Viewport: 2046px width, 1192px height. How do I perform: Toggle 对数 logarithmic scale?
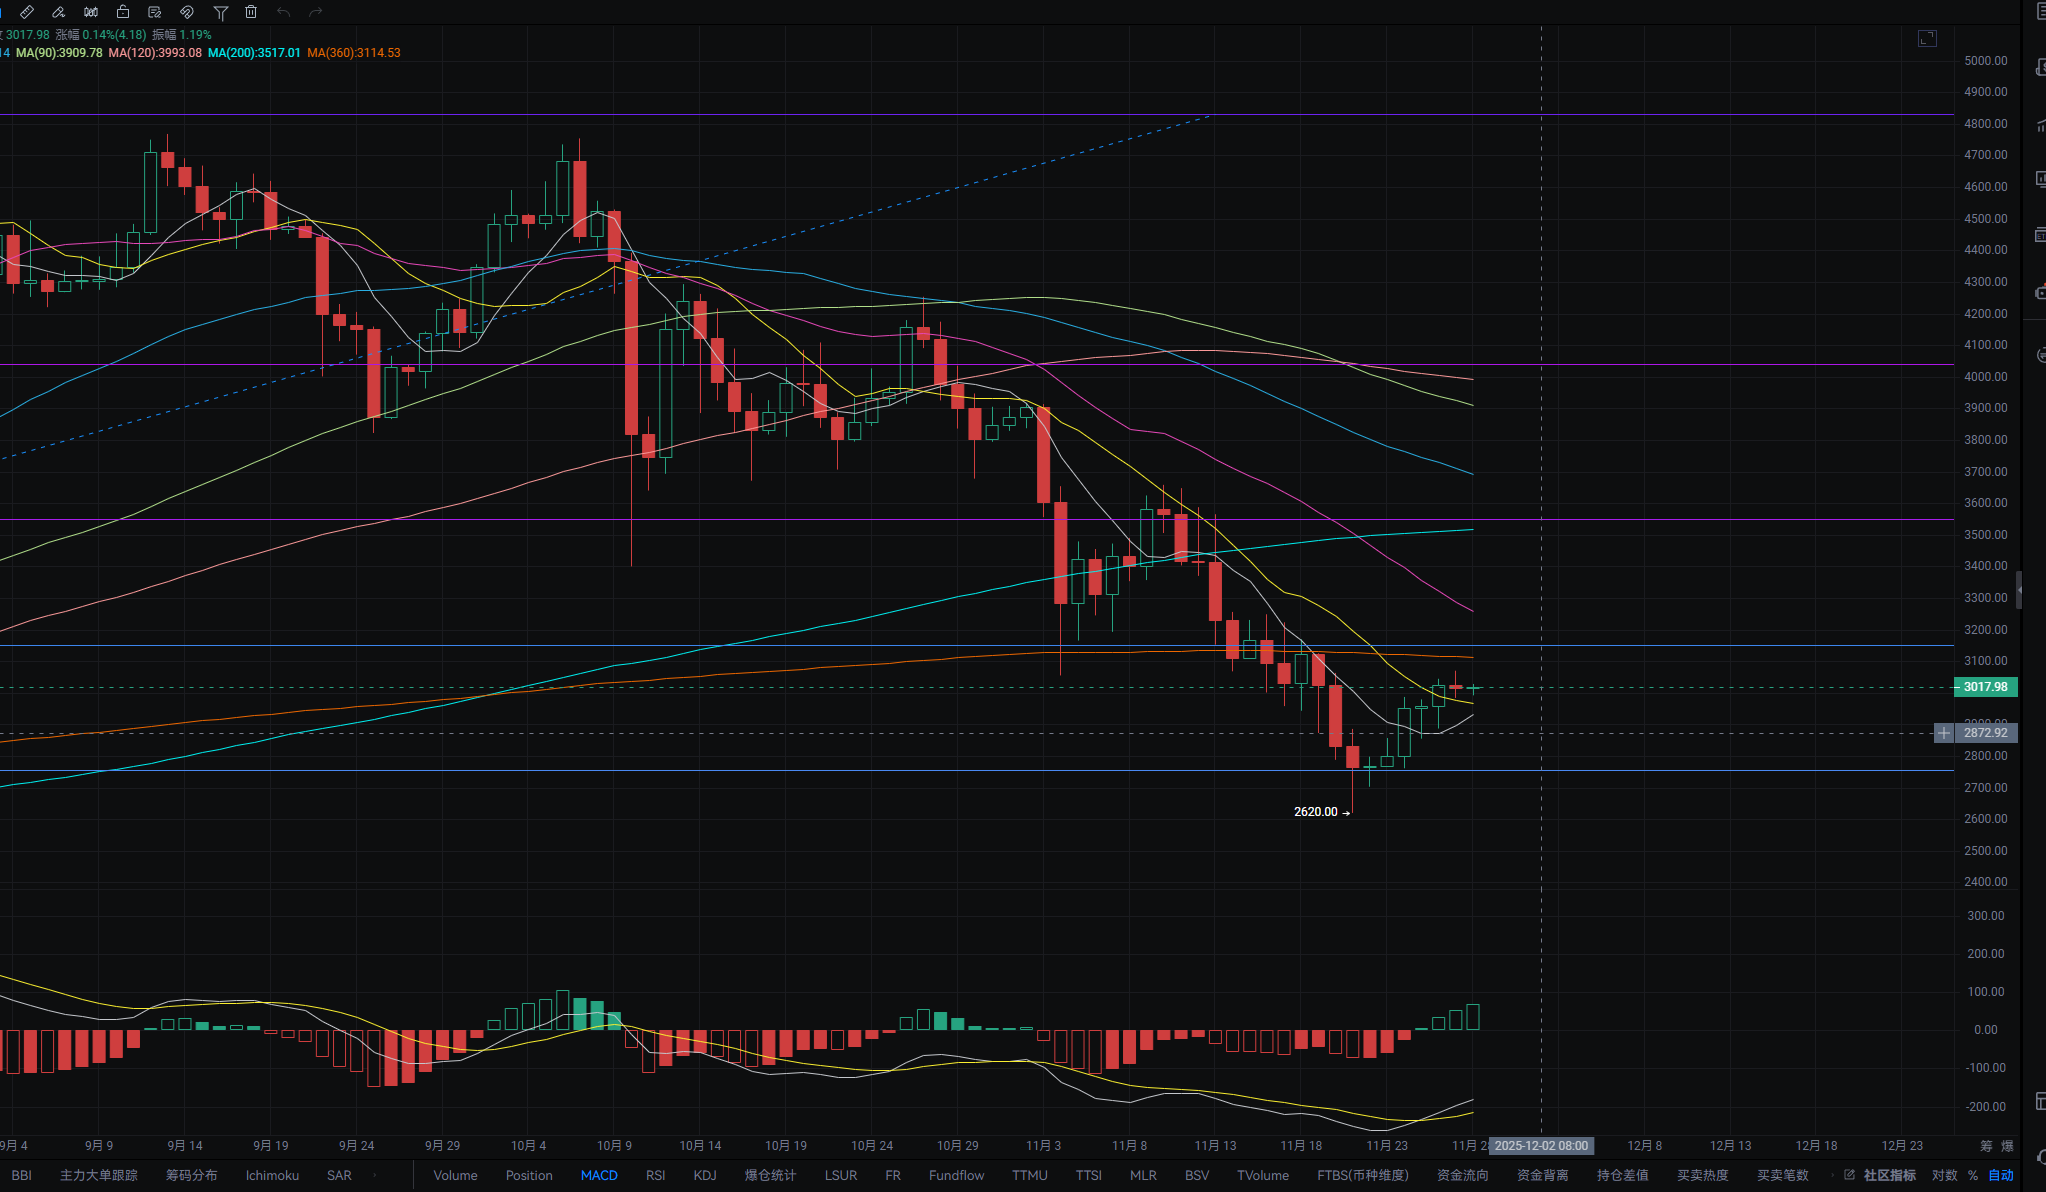coord(1944,1175)
